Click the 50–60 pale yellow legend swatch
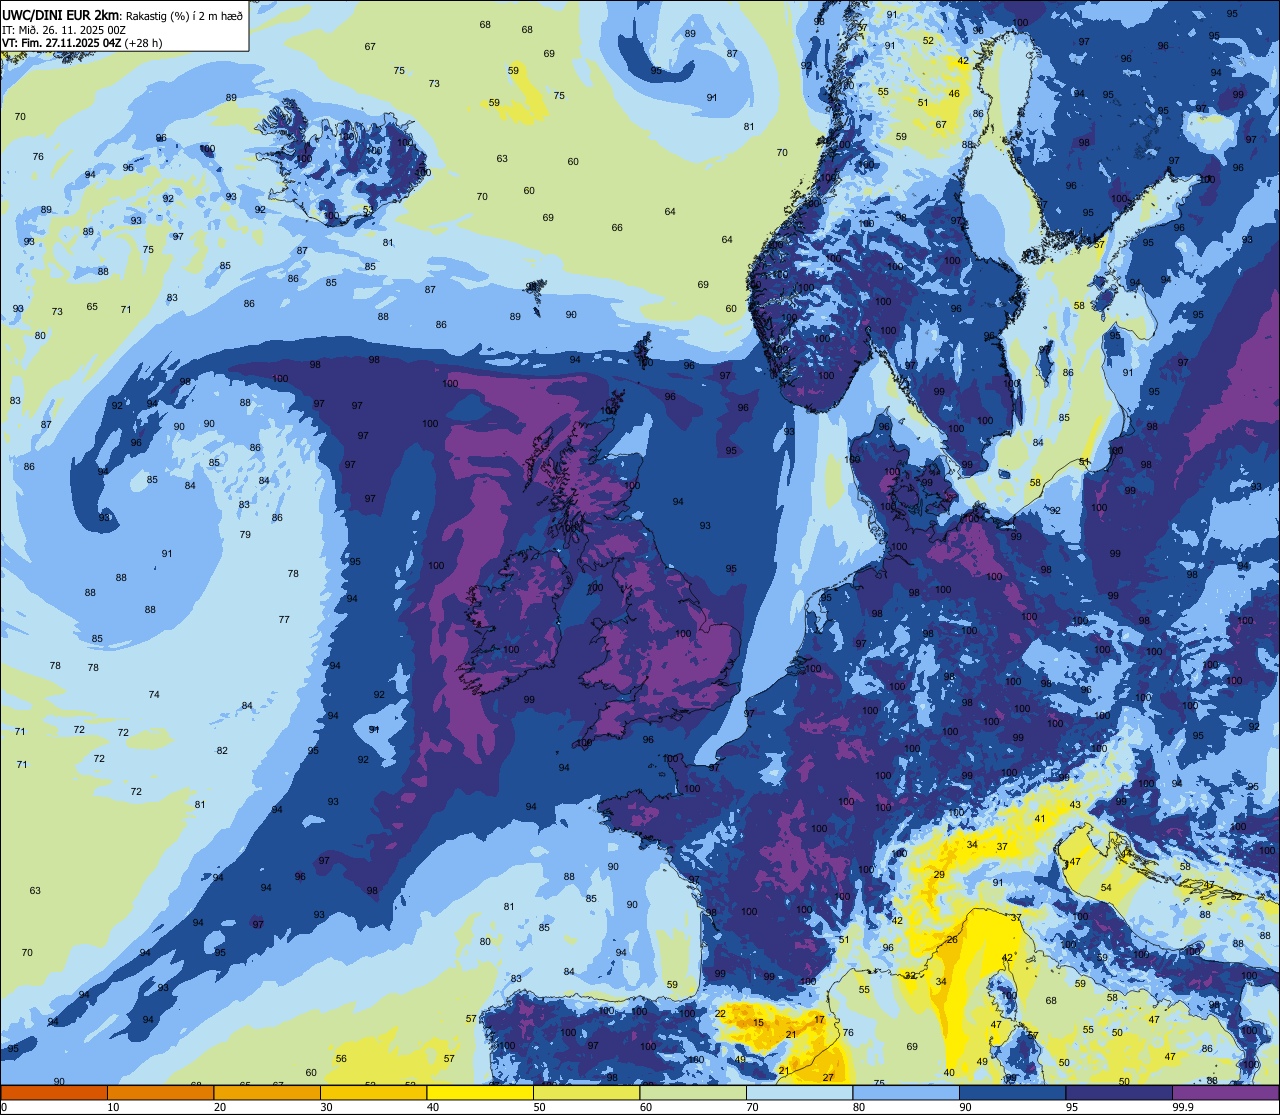The image size is (1280, 1115). (x=586, y=1092)
